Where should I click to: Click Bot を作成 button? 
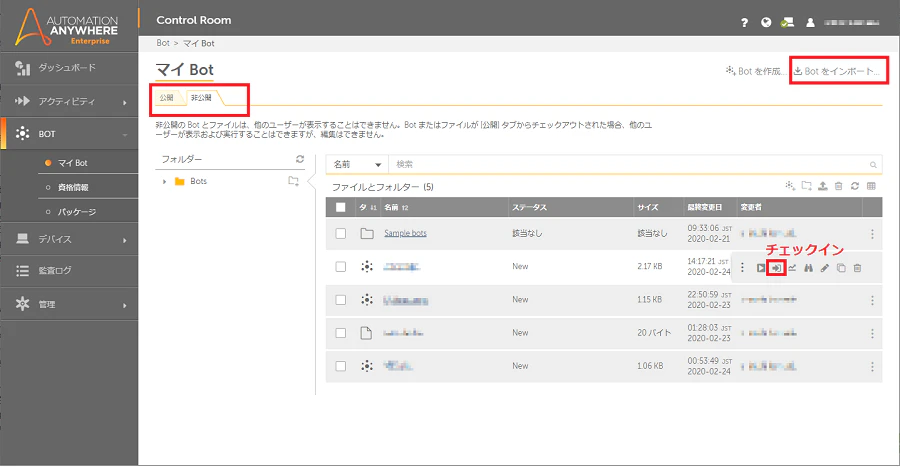tap(754, 71)
